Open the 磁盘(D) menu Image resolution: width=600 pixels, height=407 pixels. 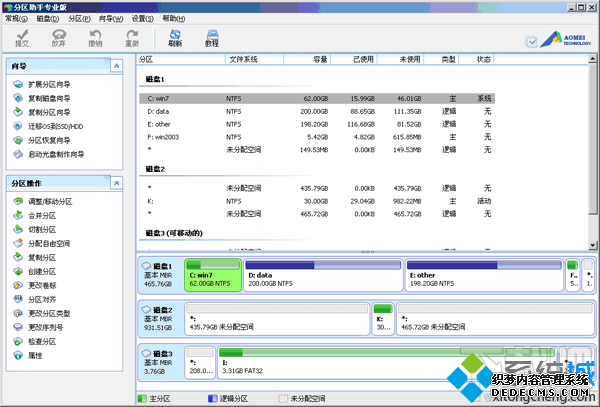[x=48, y=19]
